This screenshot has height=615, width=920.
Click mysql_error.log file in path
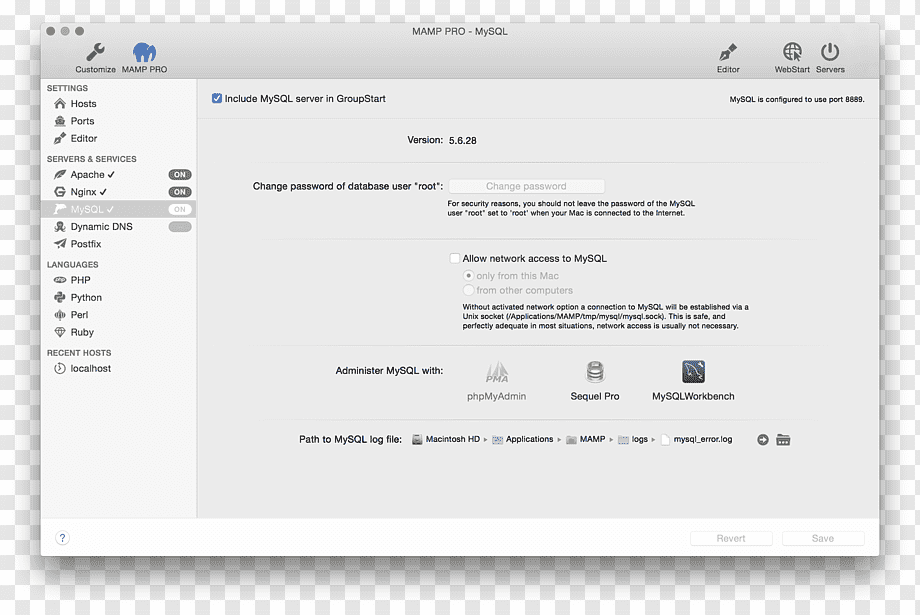point(696,440)
